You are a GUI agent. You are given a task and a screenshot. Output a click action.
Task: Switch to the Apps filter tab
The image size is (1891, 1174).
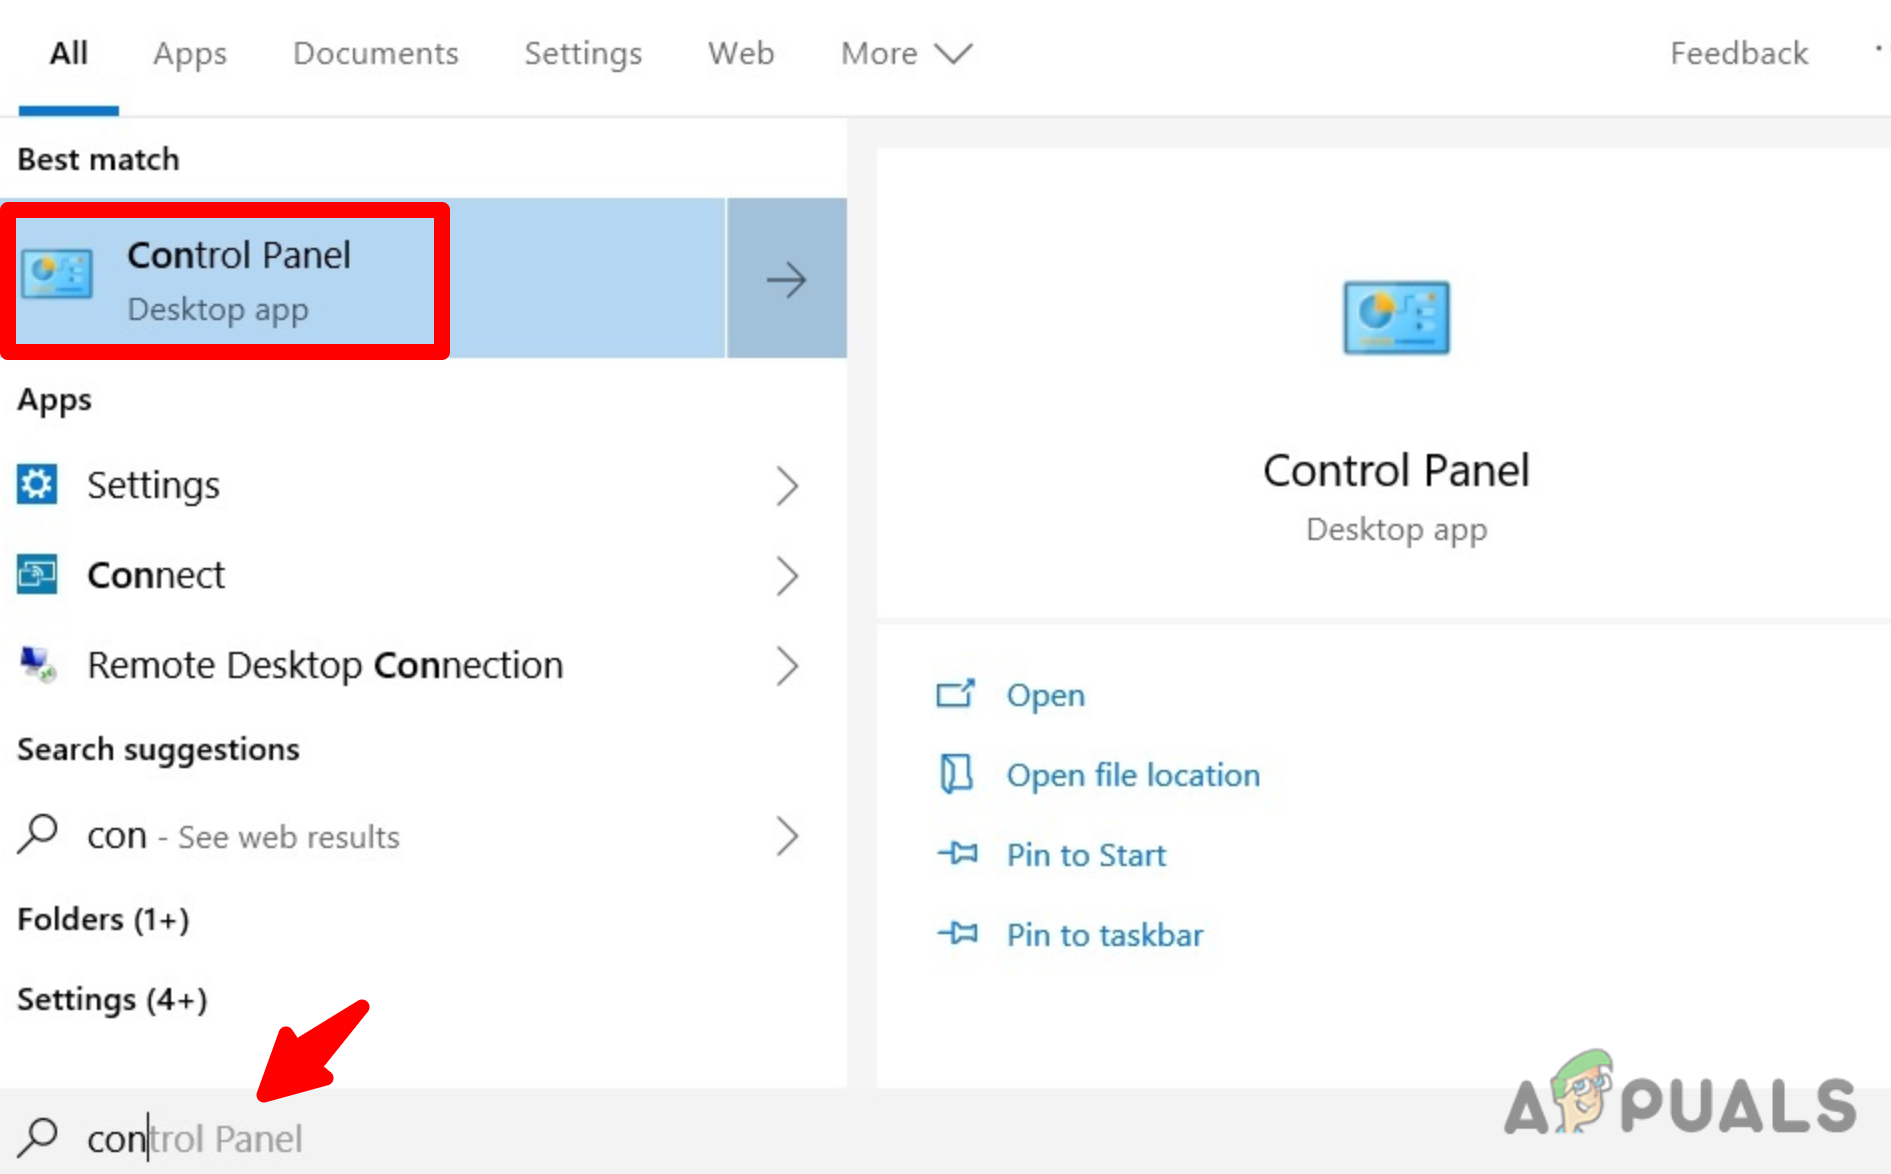pos(189,53)
